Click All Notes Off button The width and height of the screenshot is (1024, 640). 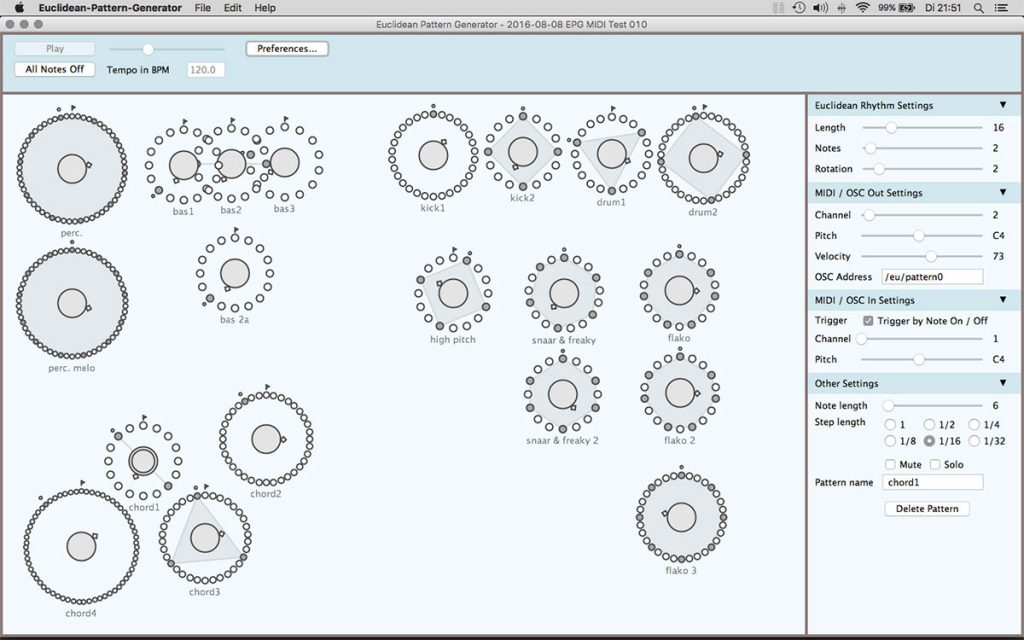click(55, 69)
